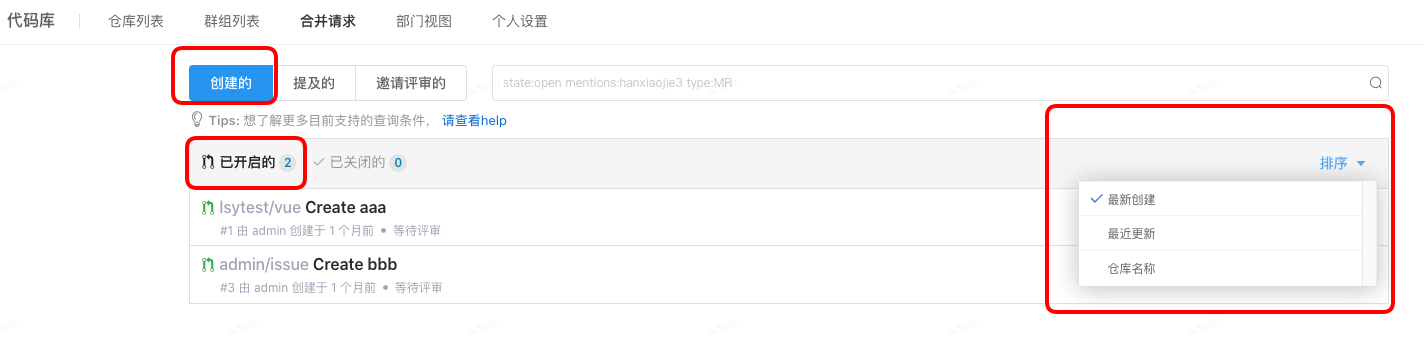Click the merge request search field
The image size is (1424, 362).
tap(930, 83)
